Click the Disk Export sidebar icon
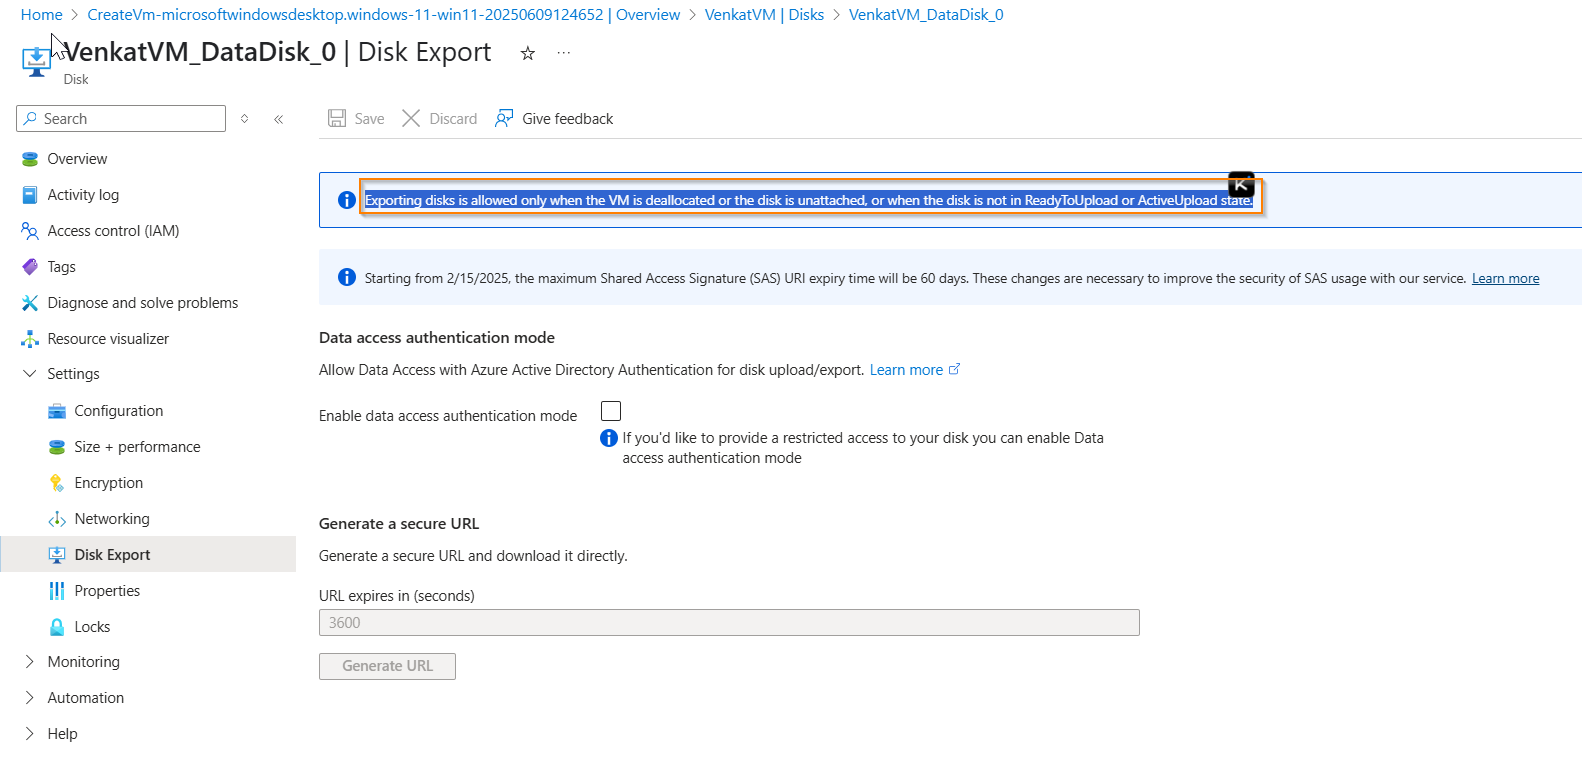Image resolution: width=1582 pixels, height=758 pixels. pyautogui.click(x=57, y=555)
